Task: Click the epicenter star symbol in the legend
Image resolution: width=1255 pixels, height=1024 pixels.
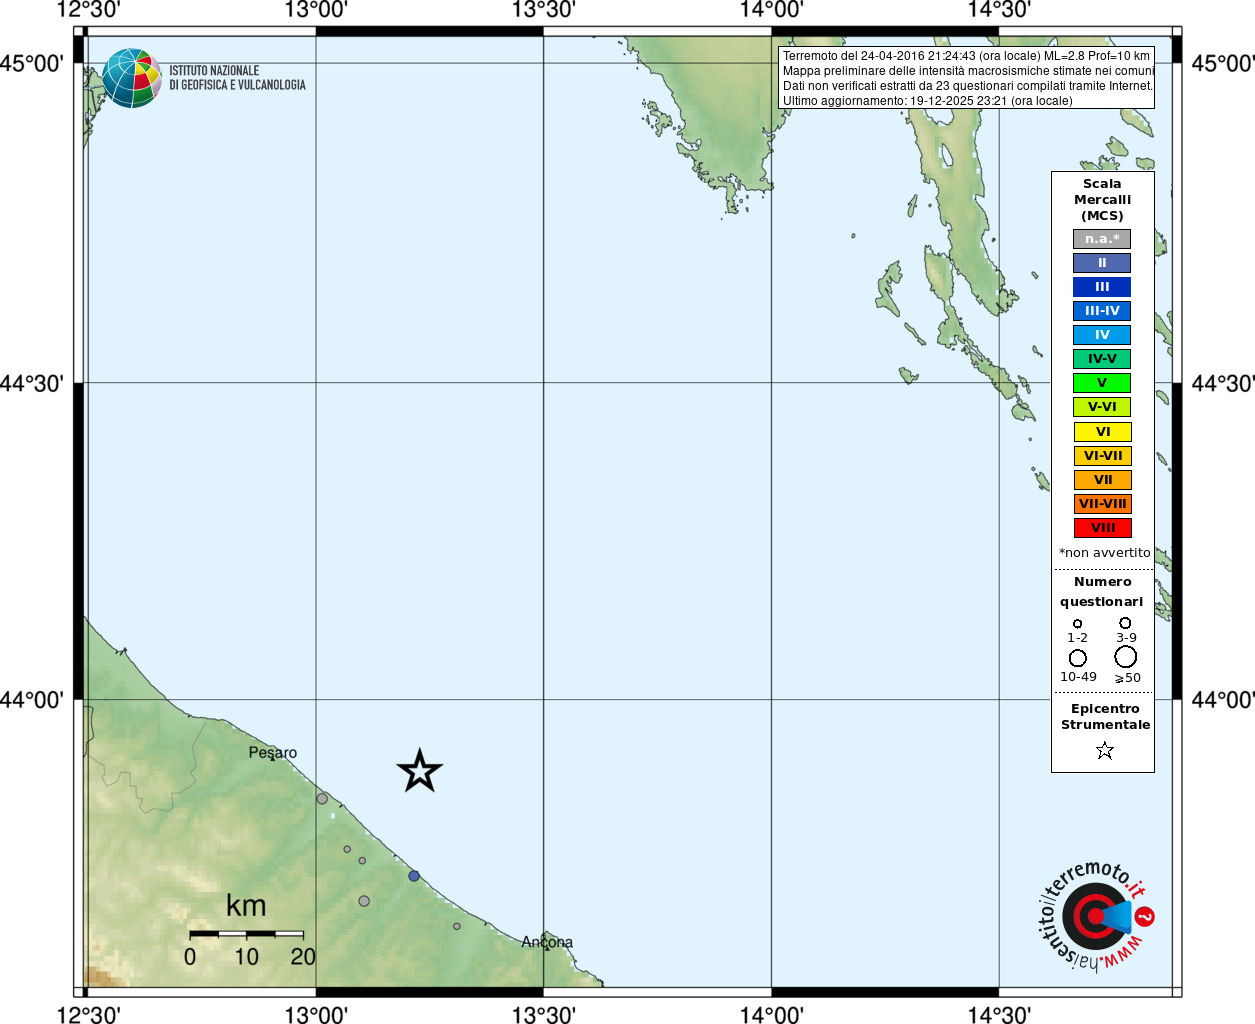Action: tap(1104, 750)
